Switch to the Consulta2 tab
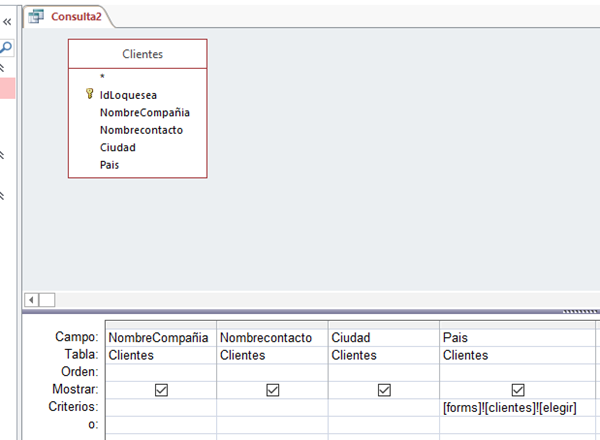Screen dimensions: 600x440 coord(77,17)
